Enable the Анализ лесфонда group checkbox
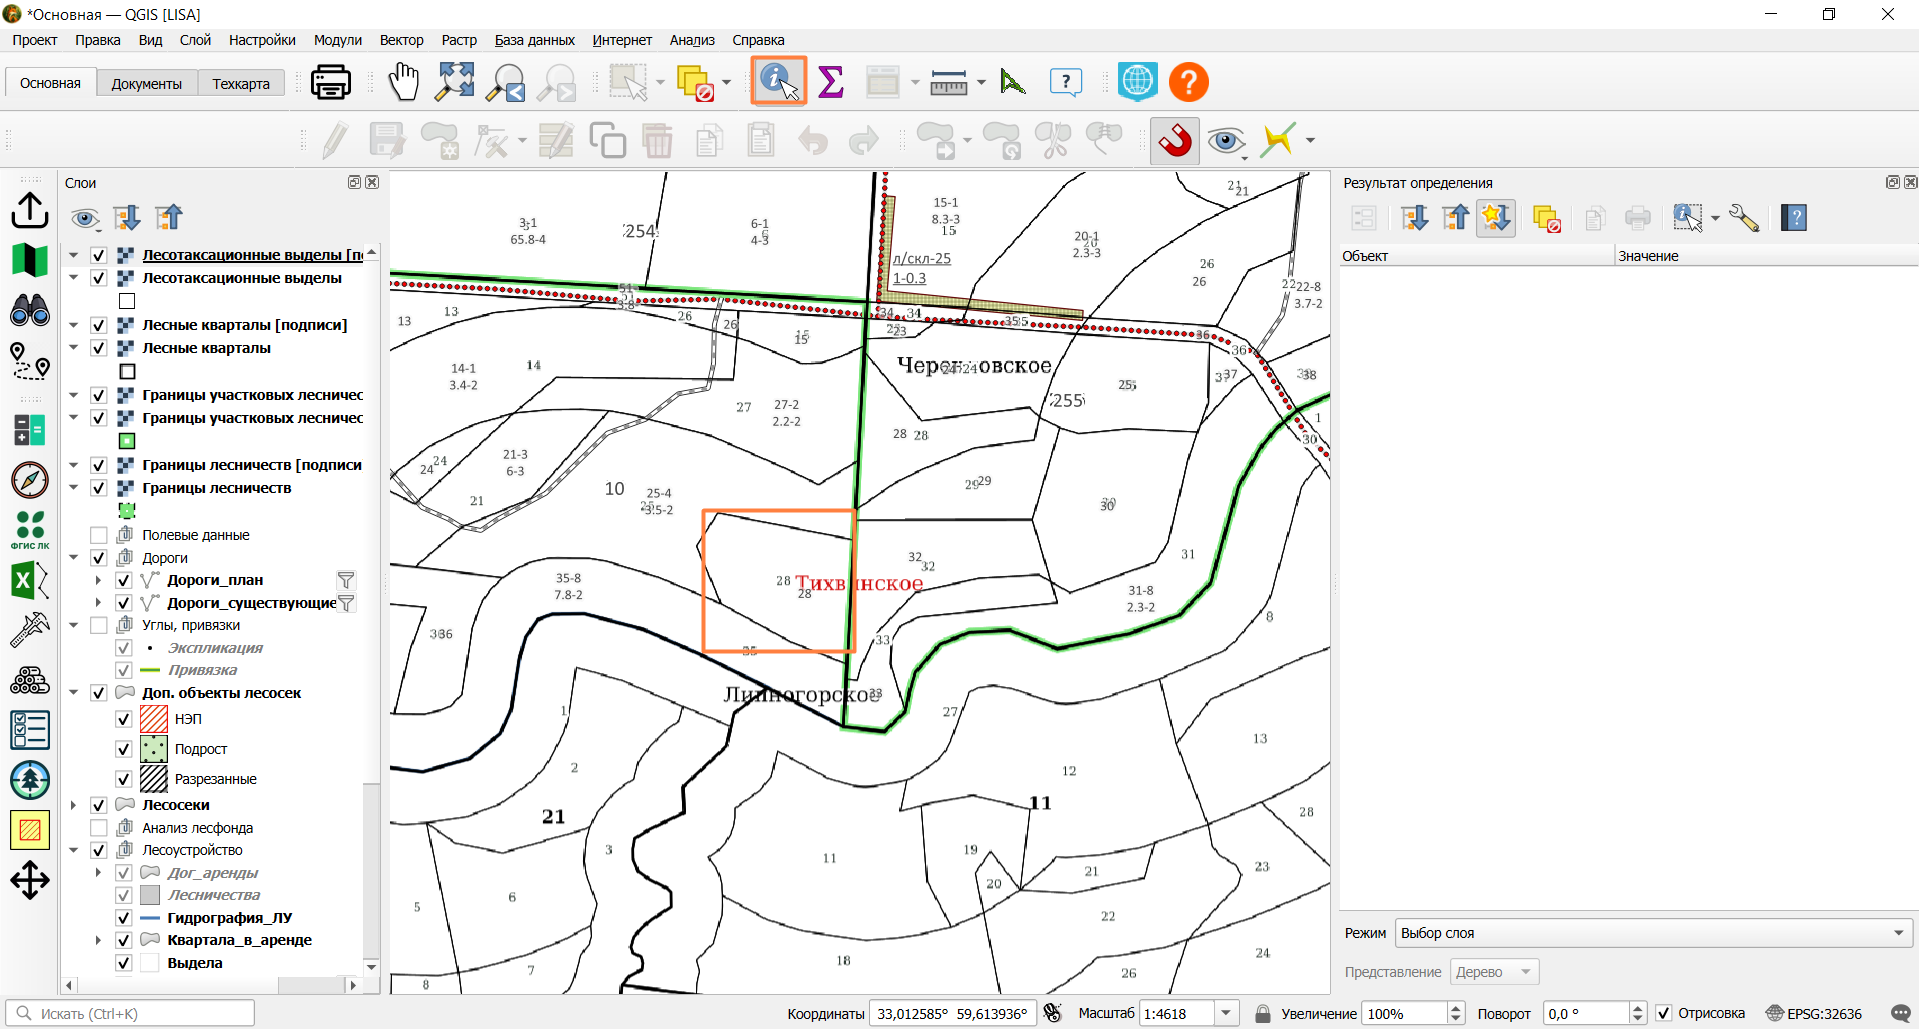 tap(98, 828)
